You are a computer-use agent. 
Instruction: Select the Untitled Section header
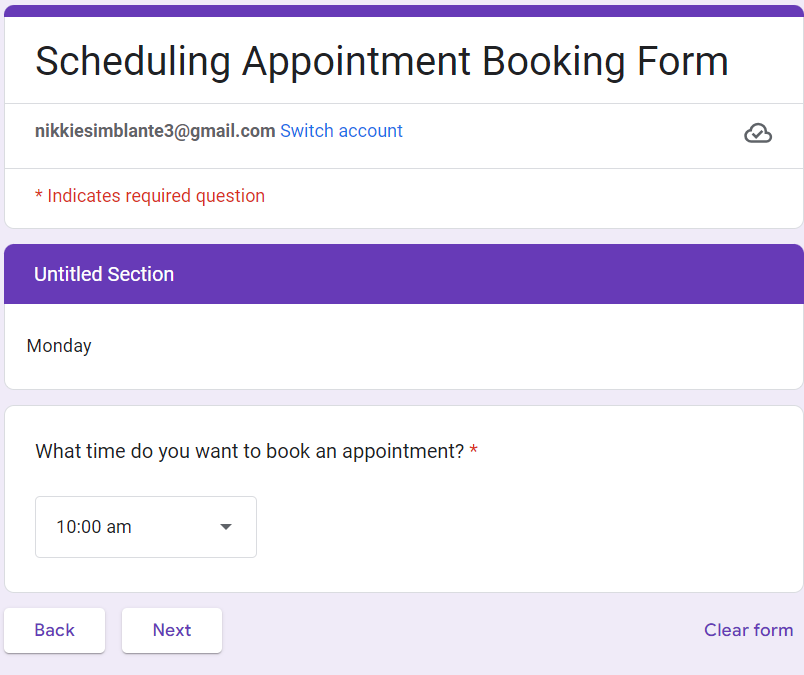tap(404, 274)
